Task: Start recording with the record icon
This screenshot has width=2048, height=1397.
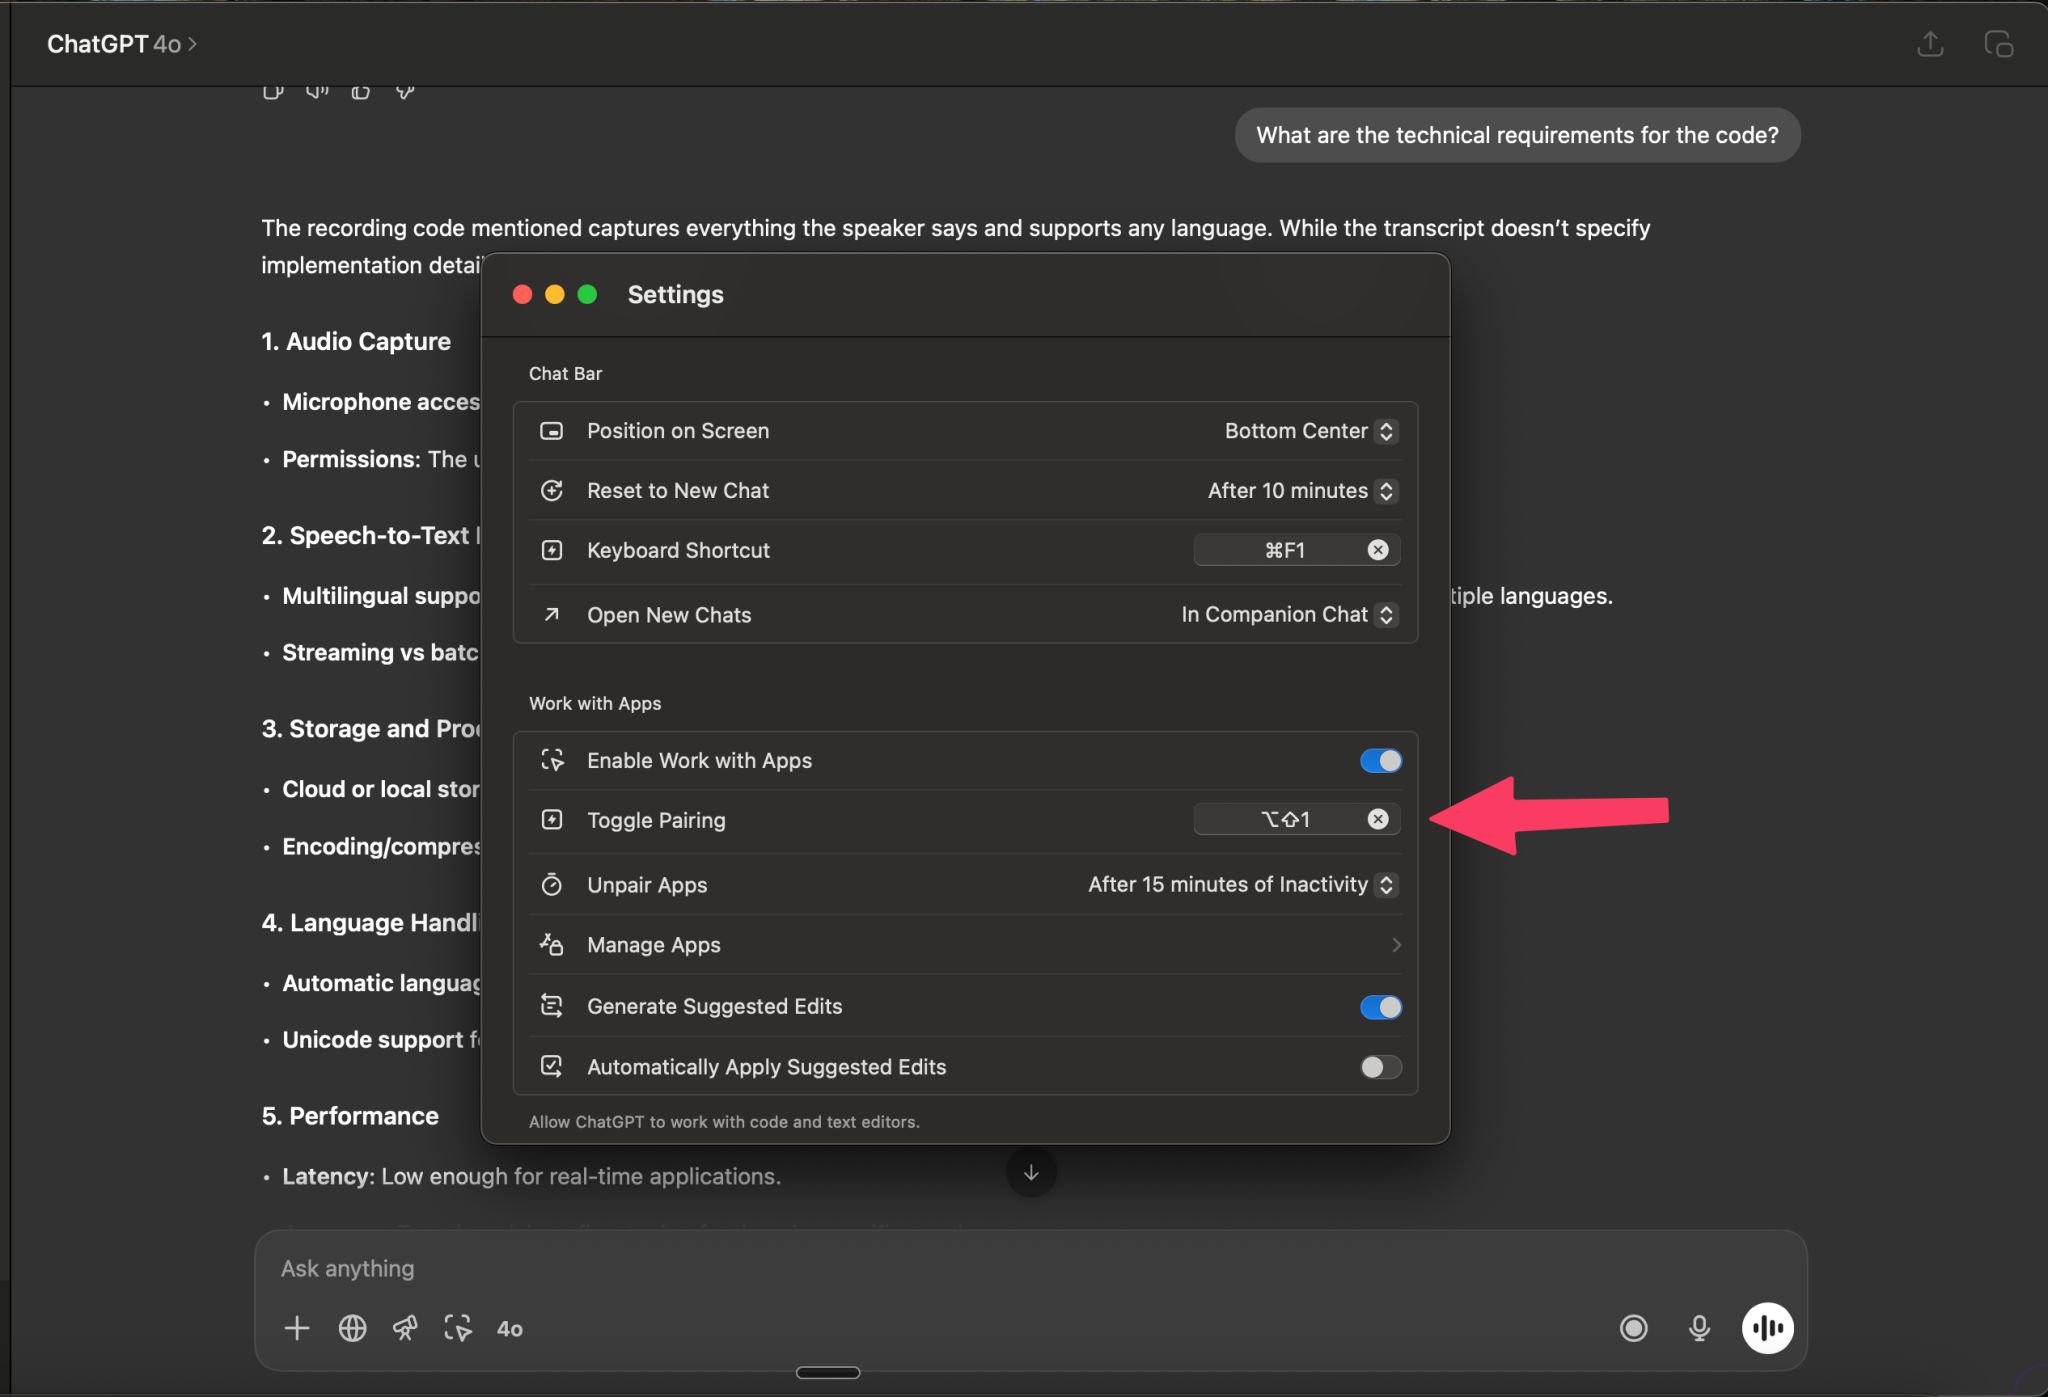Action: pos(1633,1328)
